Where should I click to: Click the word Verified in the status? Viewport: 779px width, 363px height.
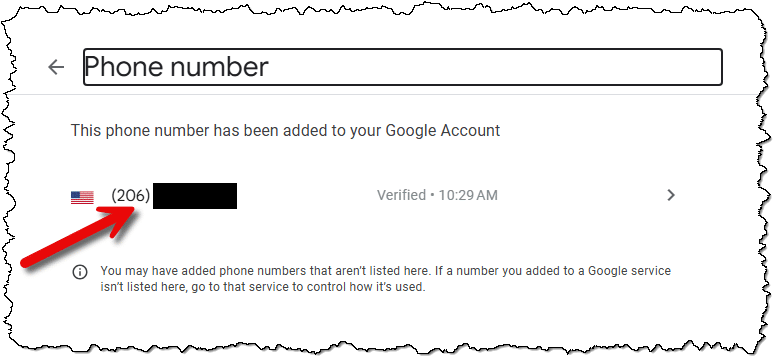pos(401,195)
